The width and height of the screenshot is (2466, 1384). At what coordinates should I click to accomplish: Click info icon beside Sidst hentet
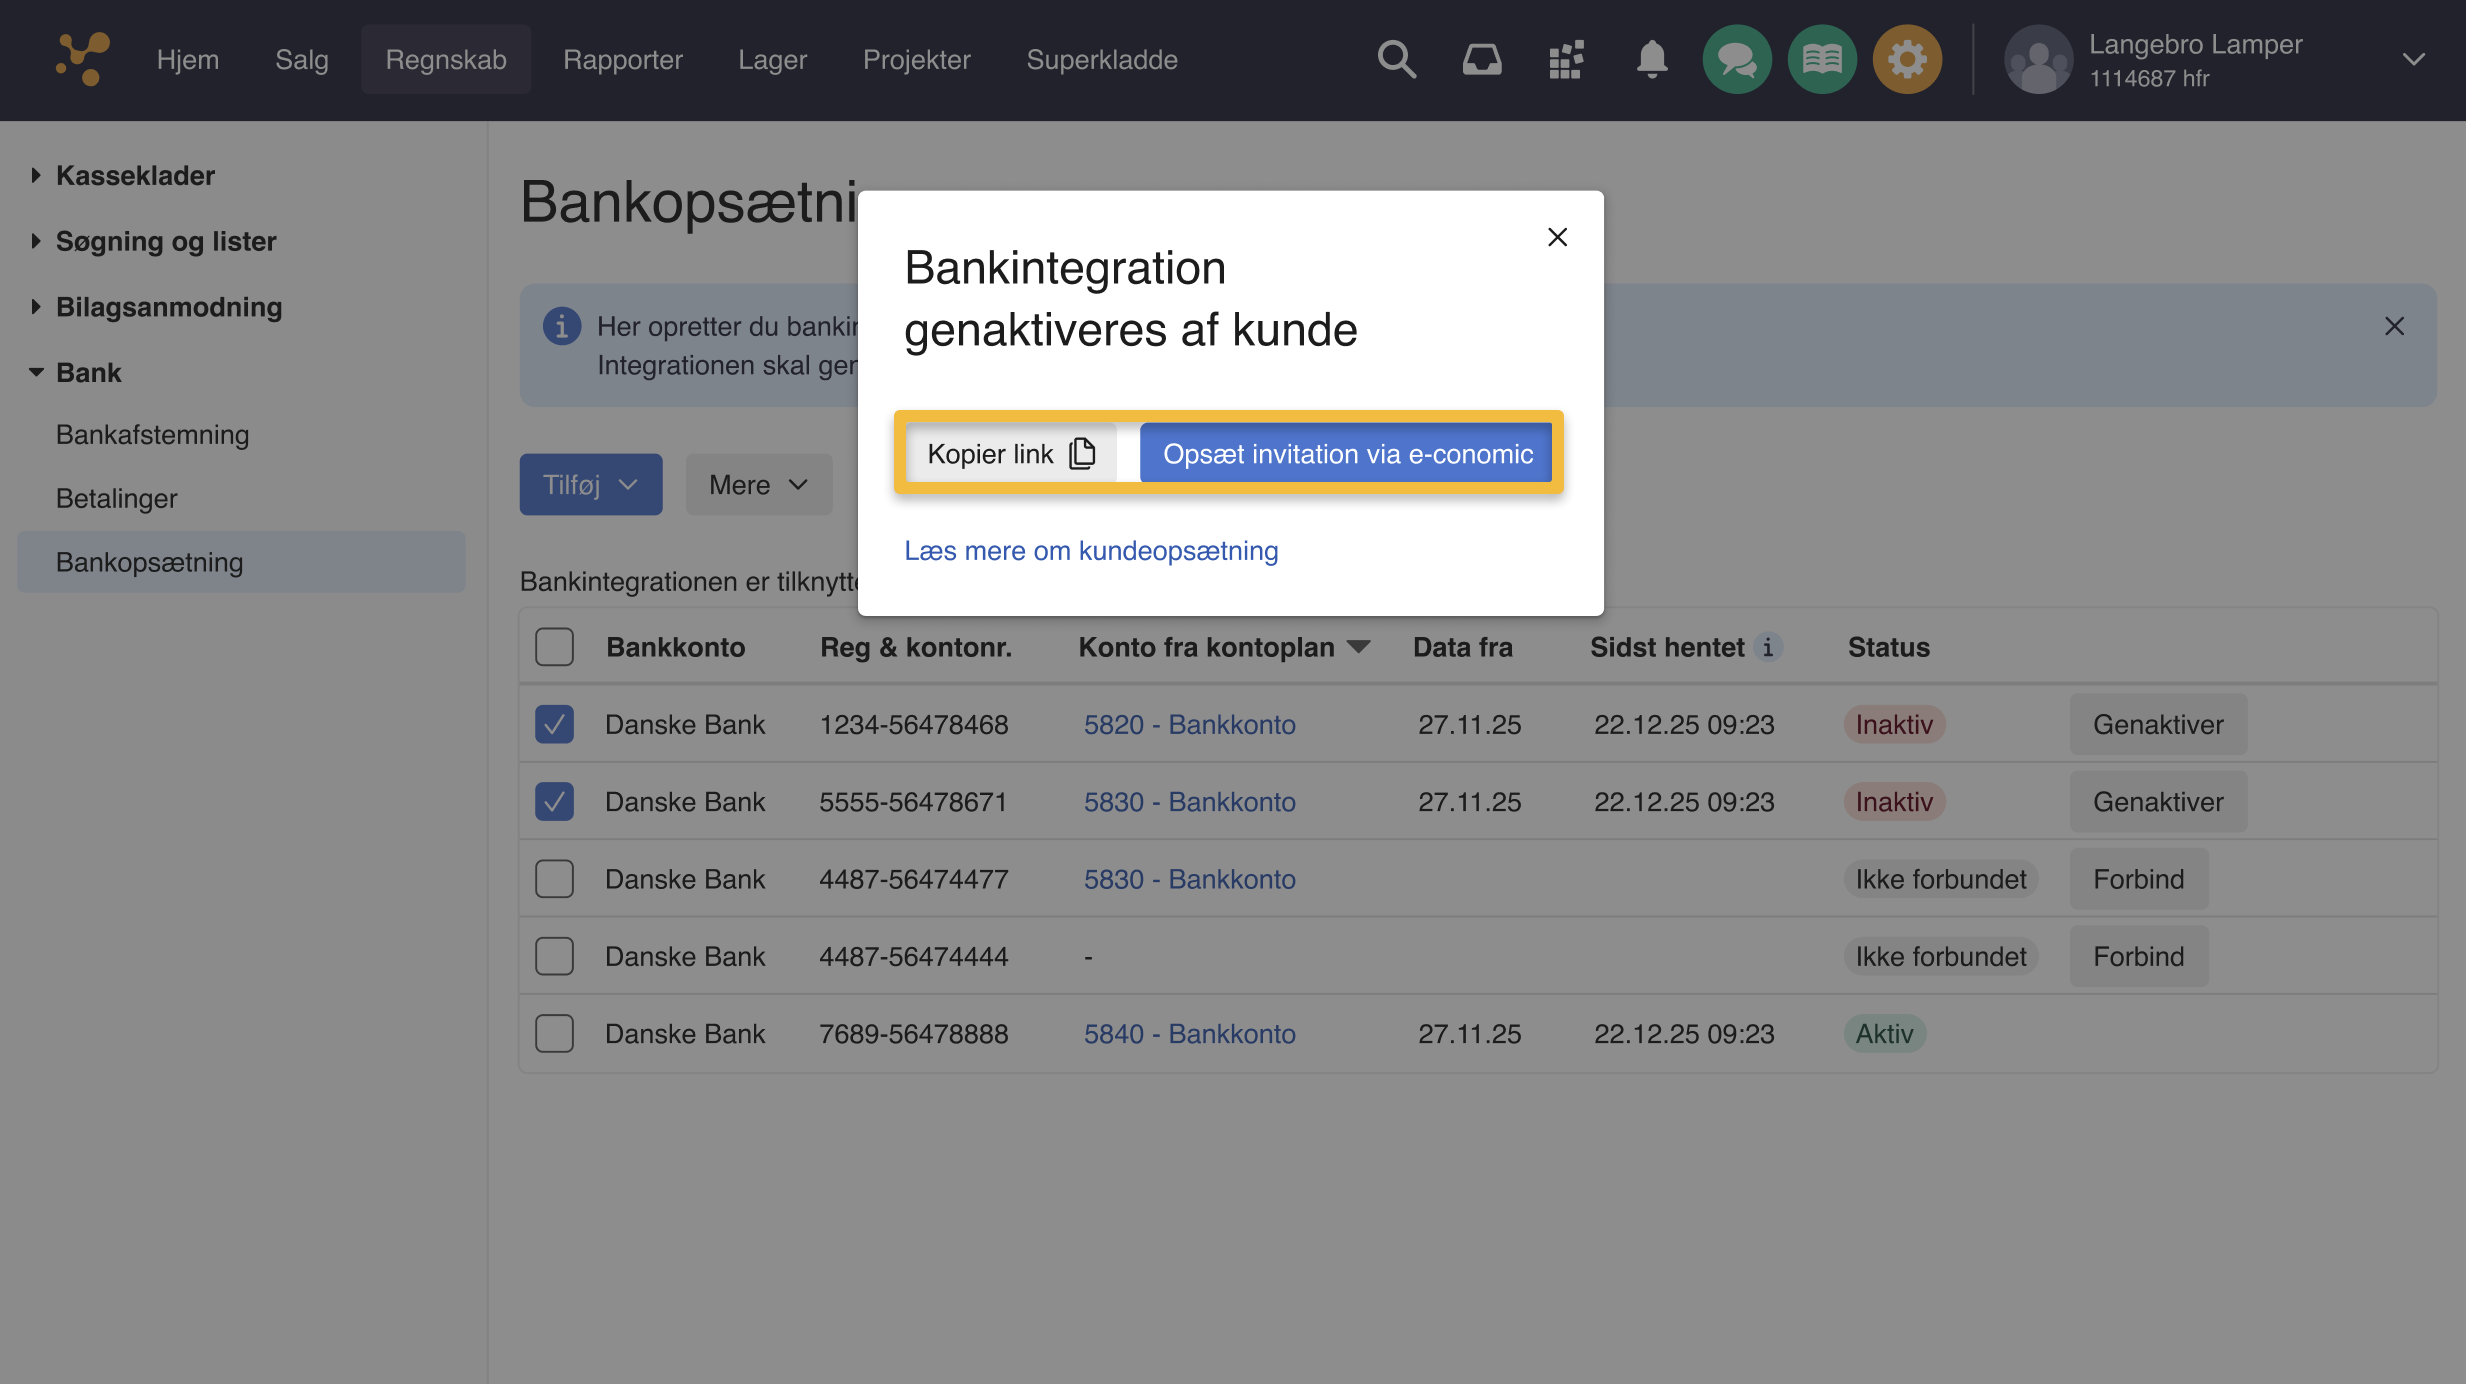click(x=1768, y=647)
